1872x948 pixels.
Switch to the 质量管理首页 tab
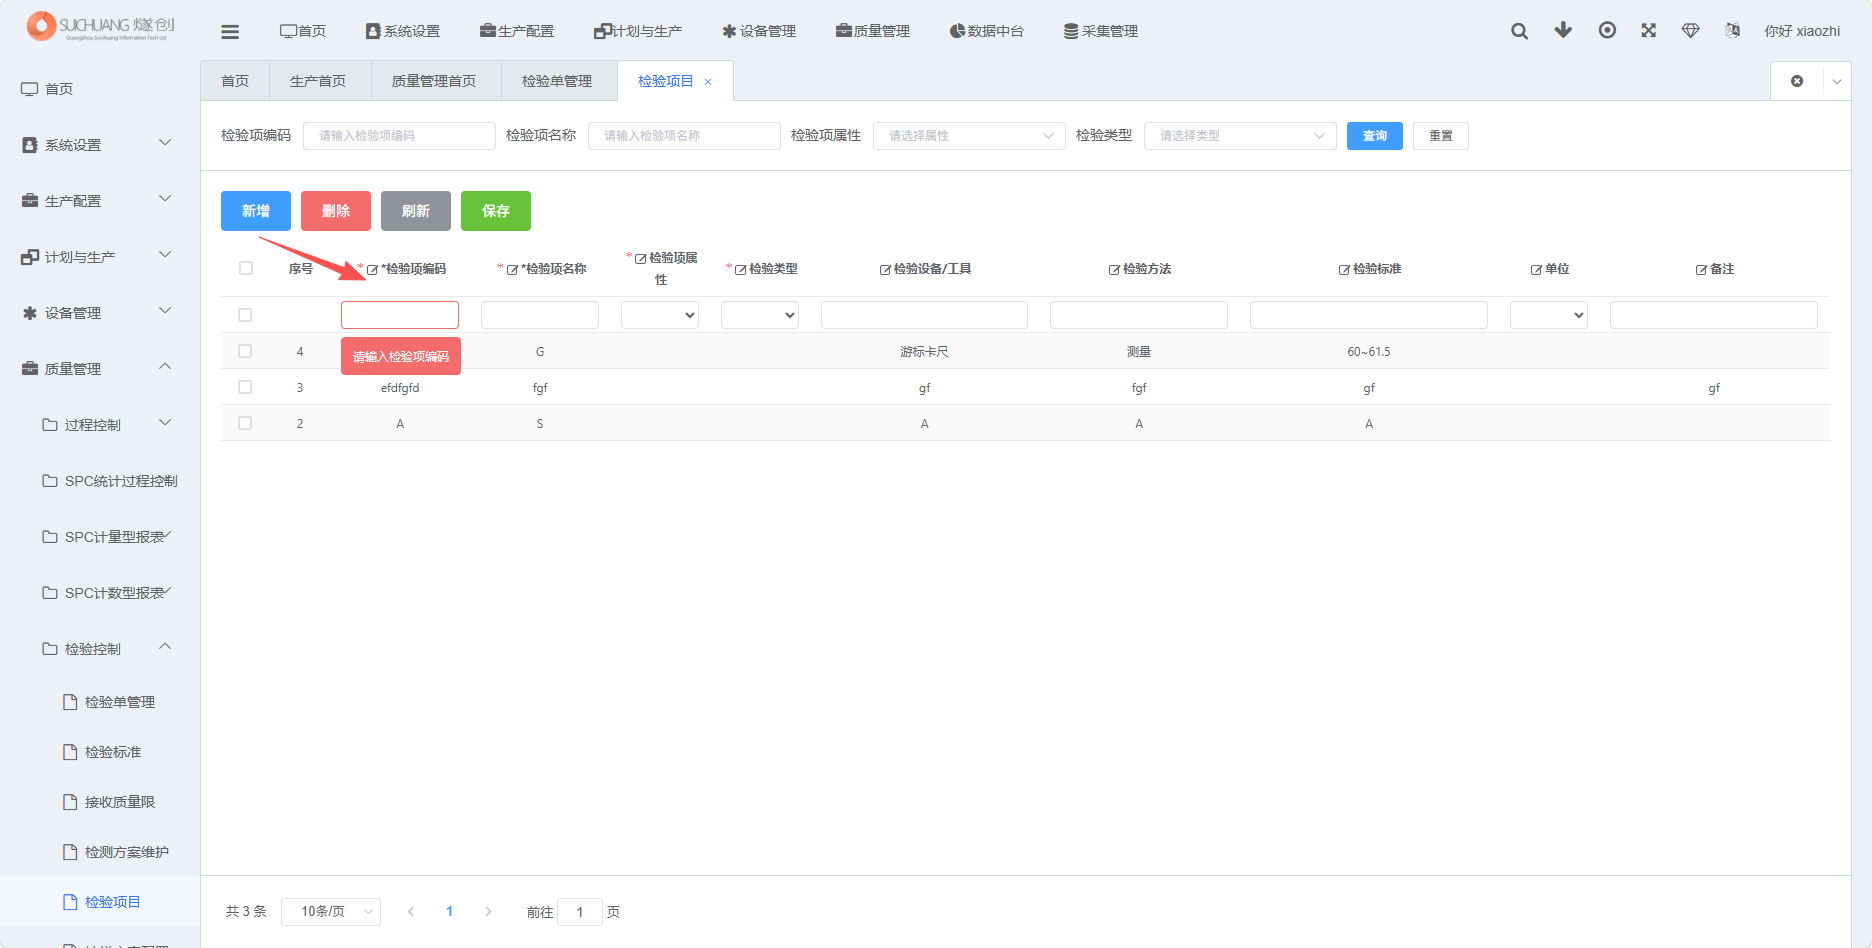(x=434, y=81)
